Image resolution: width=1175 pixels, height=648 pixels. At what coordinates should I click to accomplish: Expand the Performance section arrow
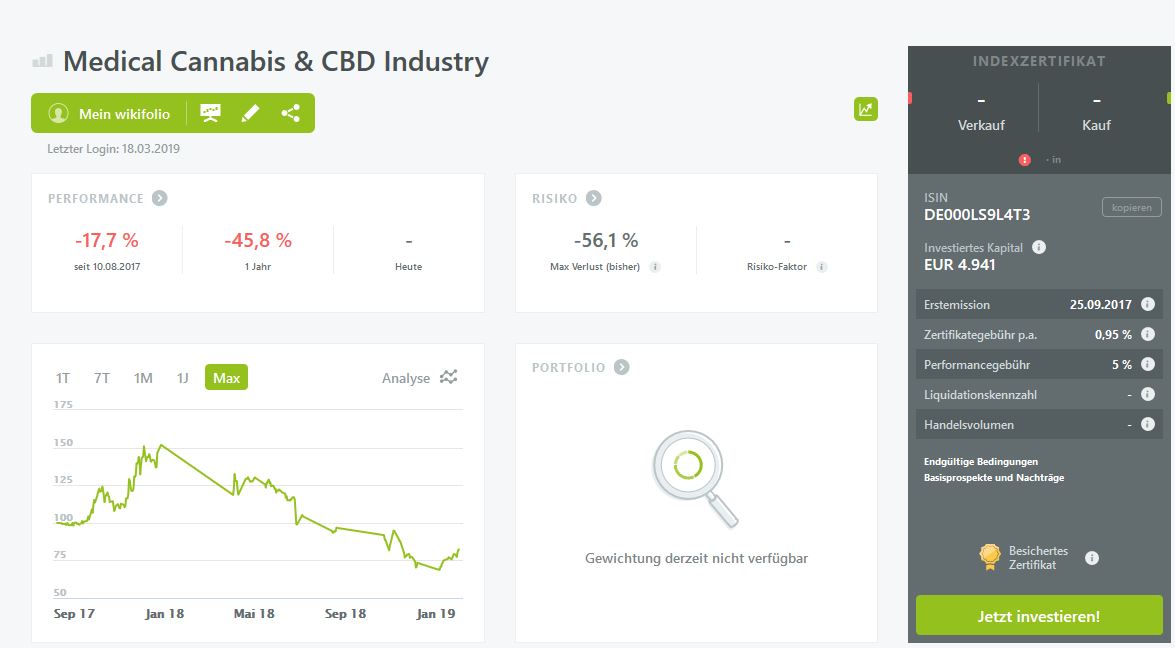160,198
